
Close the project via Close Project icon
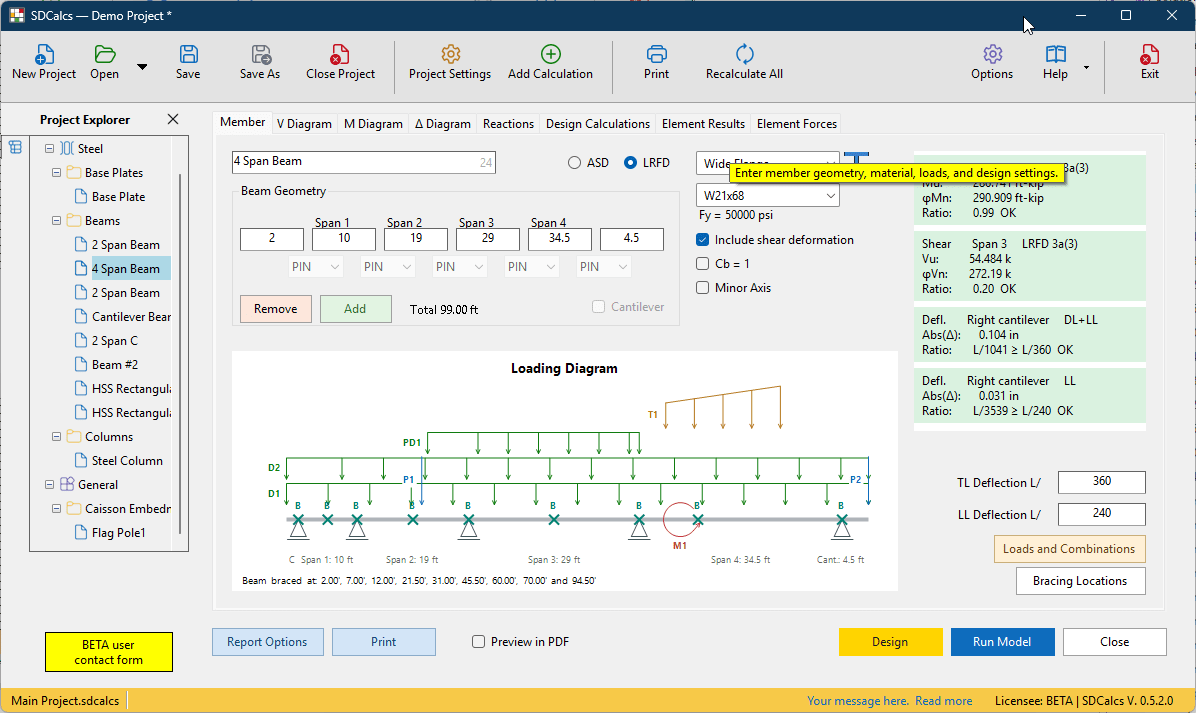(x=340, y=55)
